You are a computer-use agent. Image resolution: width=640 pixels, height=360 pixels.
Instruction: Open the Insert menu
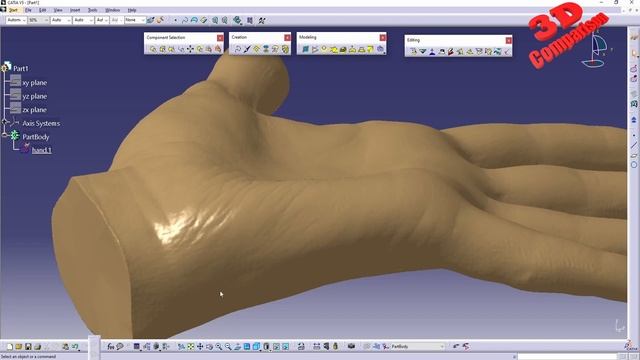75,10
